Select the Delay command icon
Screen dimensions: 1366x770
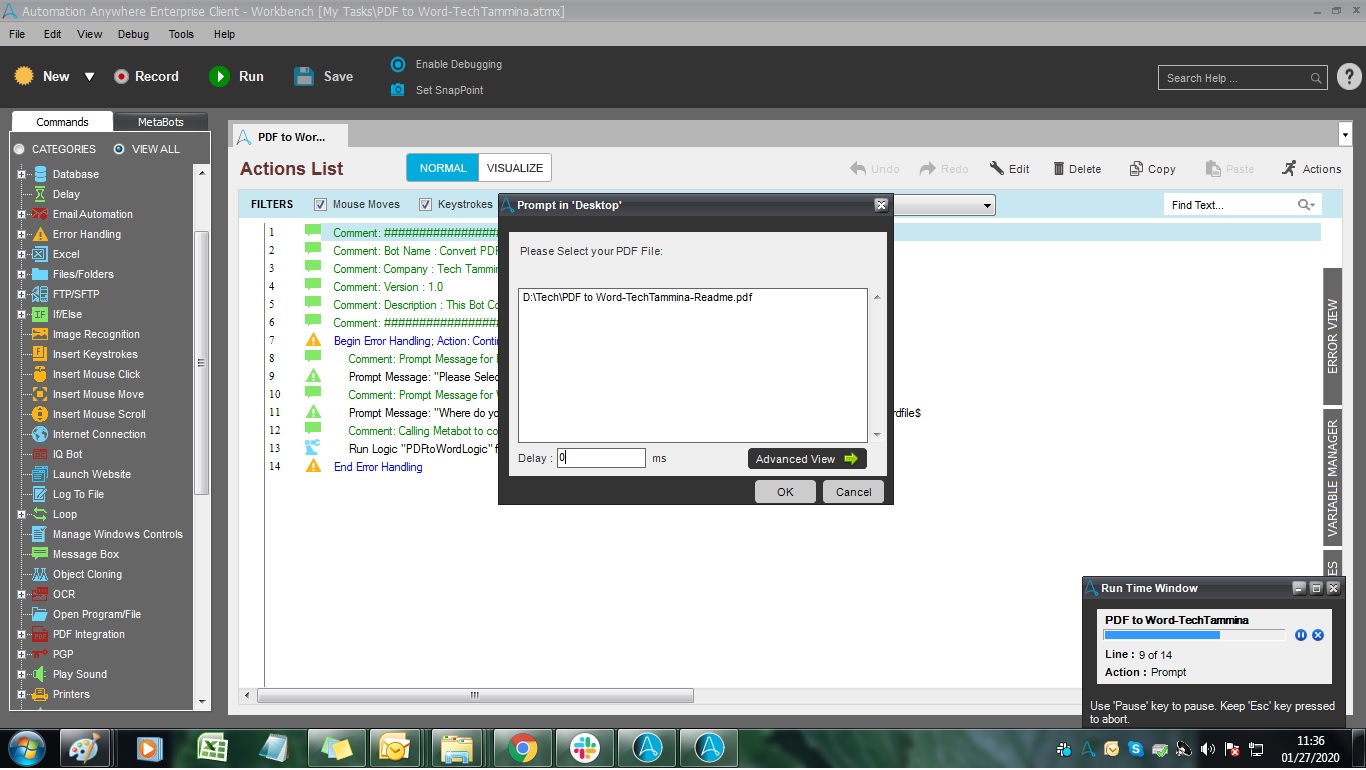(x=40, y=194)
